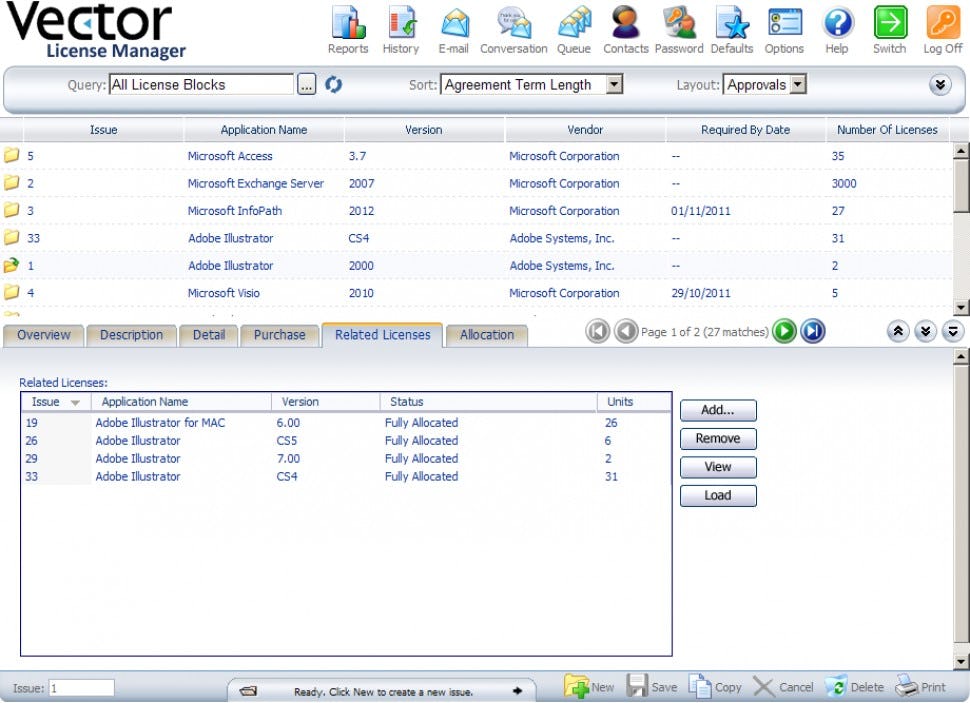The width and height of the screenshot is (970, 703).
Task: Open the Contacts icon
Action: pos(625,25)
